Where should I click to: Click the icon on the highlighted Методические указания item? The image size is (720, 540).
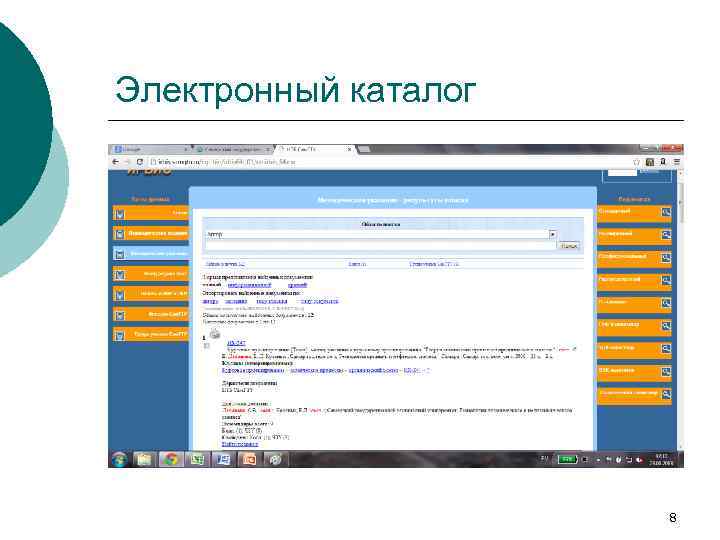(120, 254)
